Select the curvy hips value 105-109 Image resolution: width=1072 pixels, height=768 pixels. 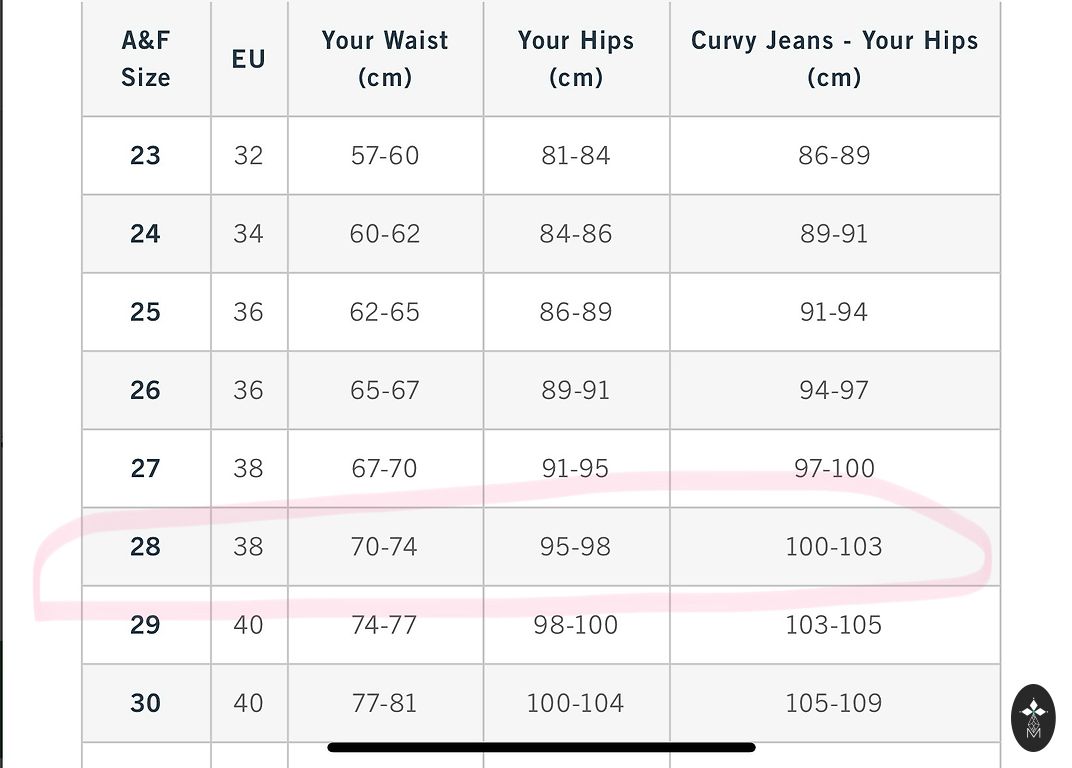tap(834, 703)
